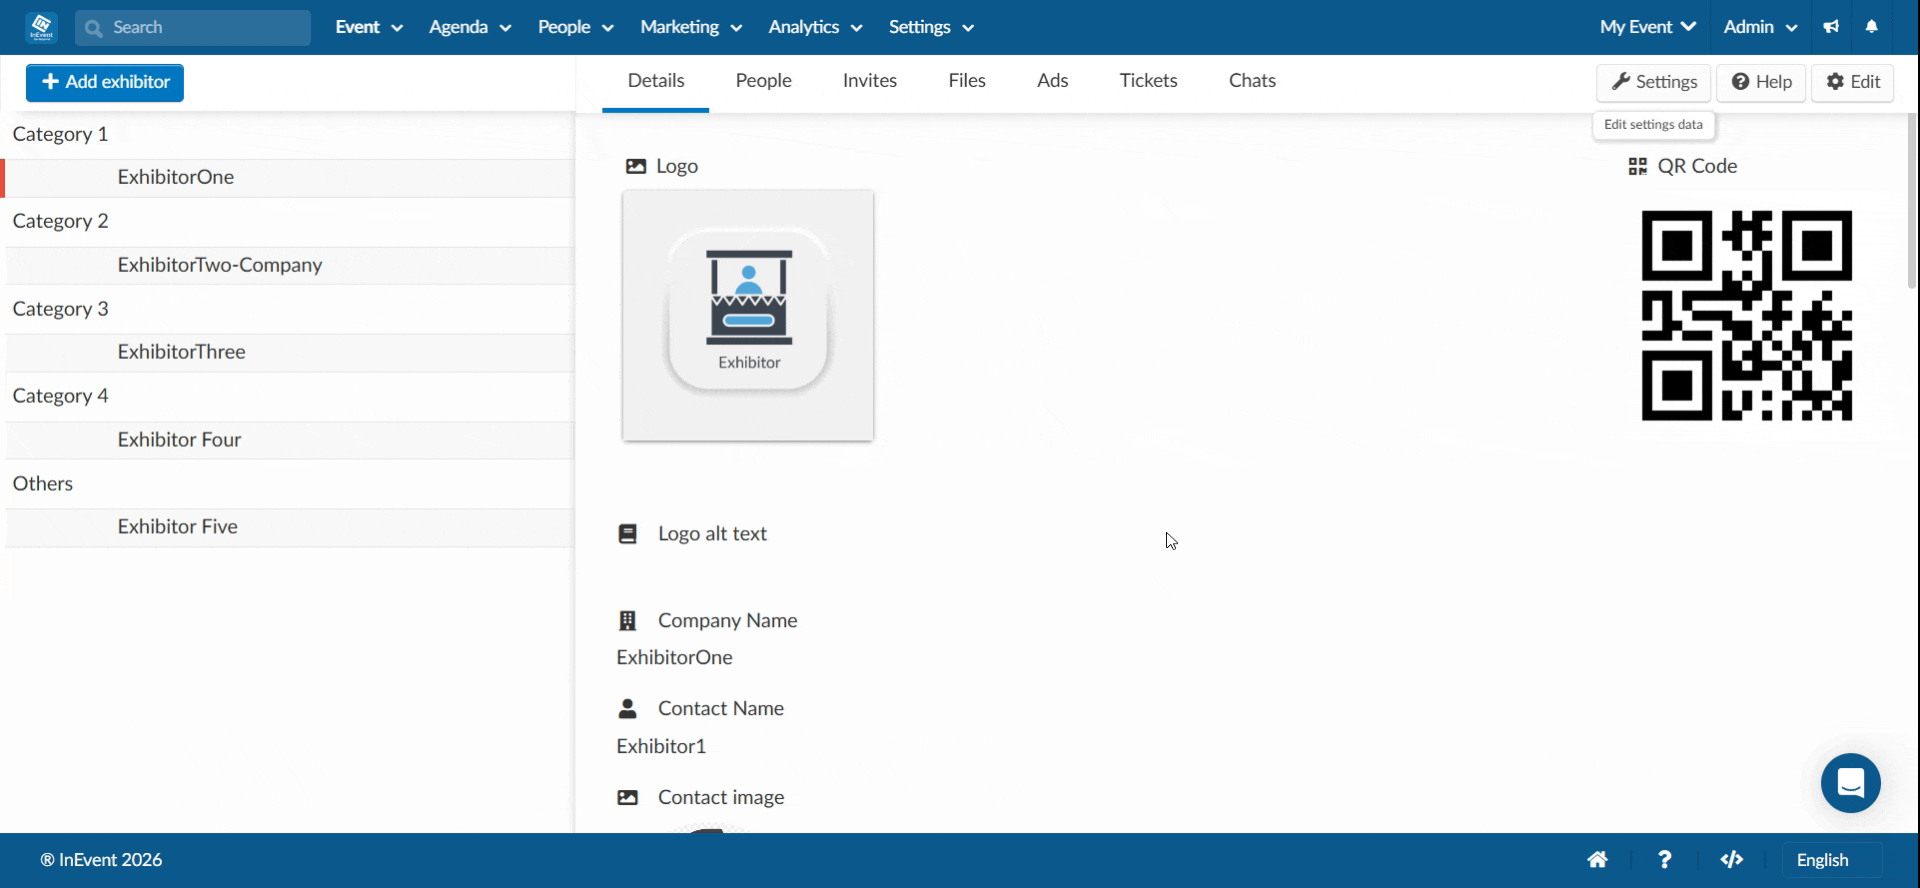Switch to the Details tab

656,81
